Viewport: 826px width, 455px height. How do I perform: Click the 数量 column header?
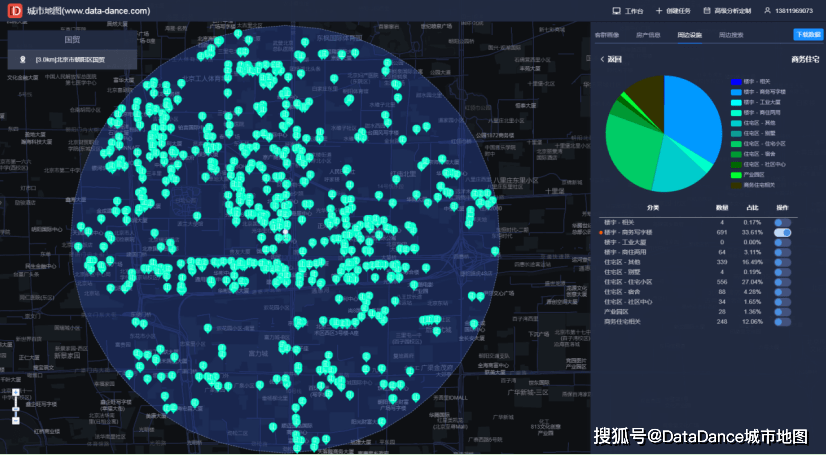point(722,208)
